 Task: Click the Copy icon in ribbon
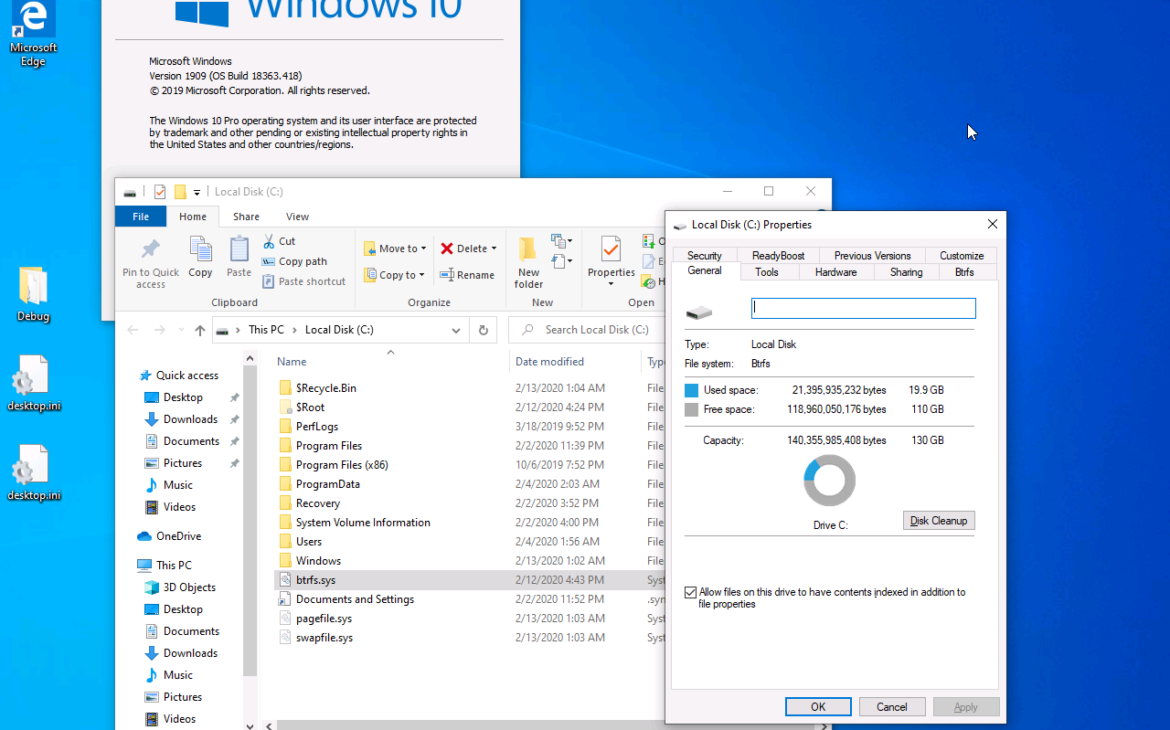[x=200, y=250]
